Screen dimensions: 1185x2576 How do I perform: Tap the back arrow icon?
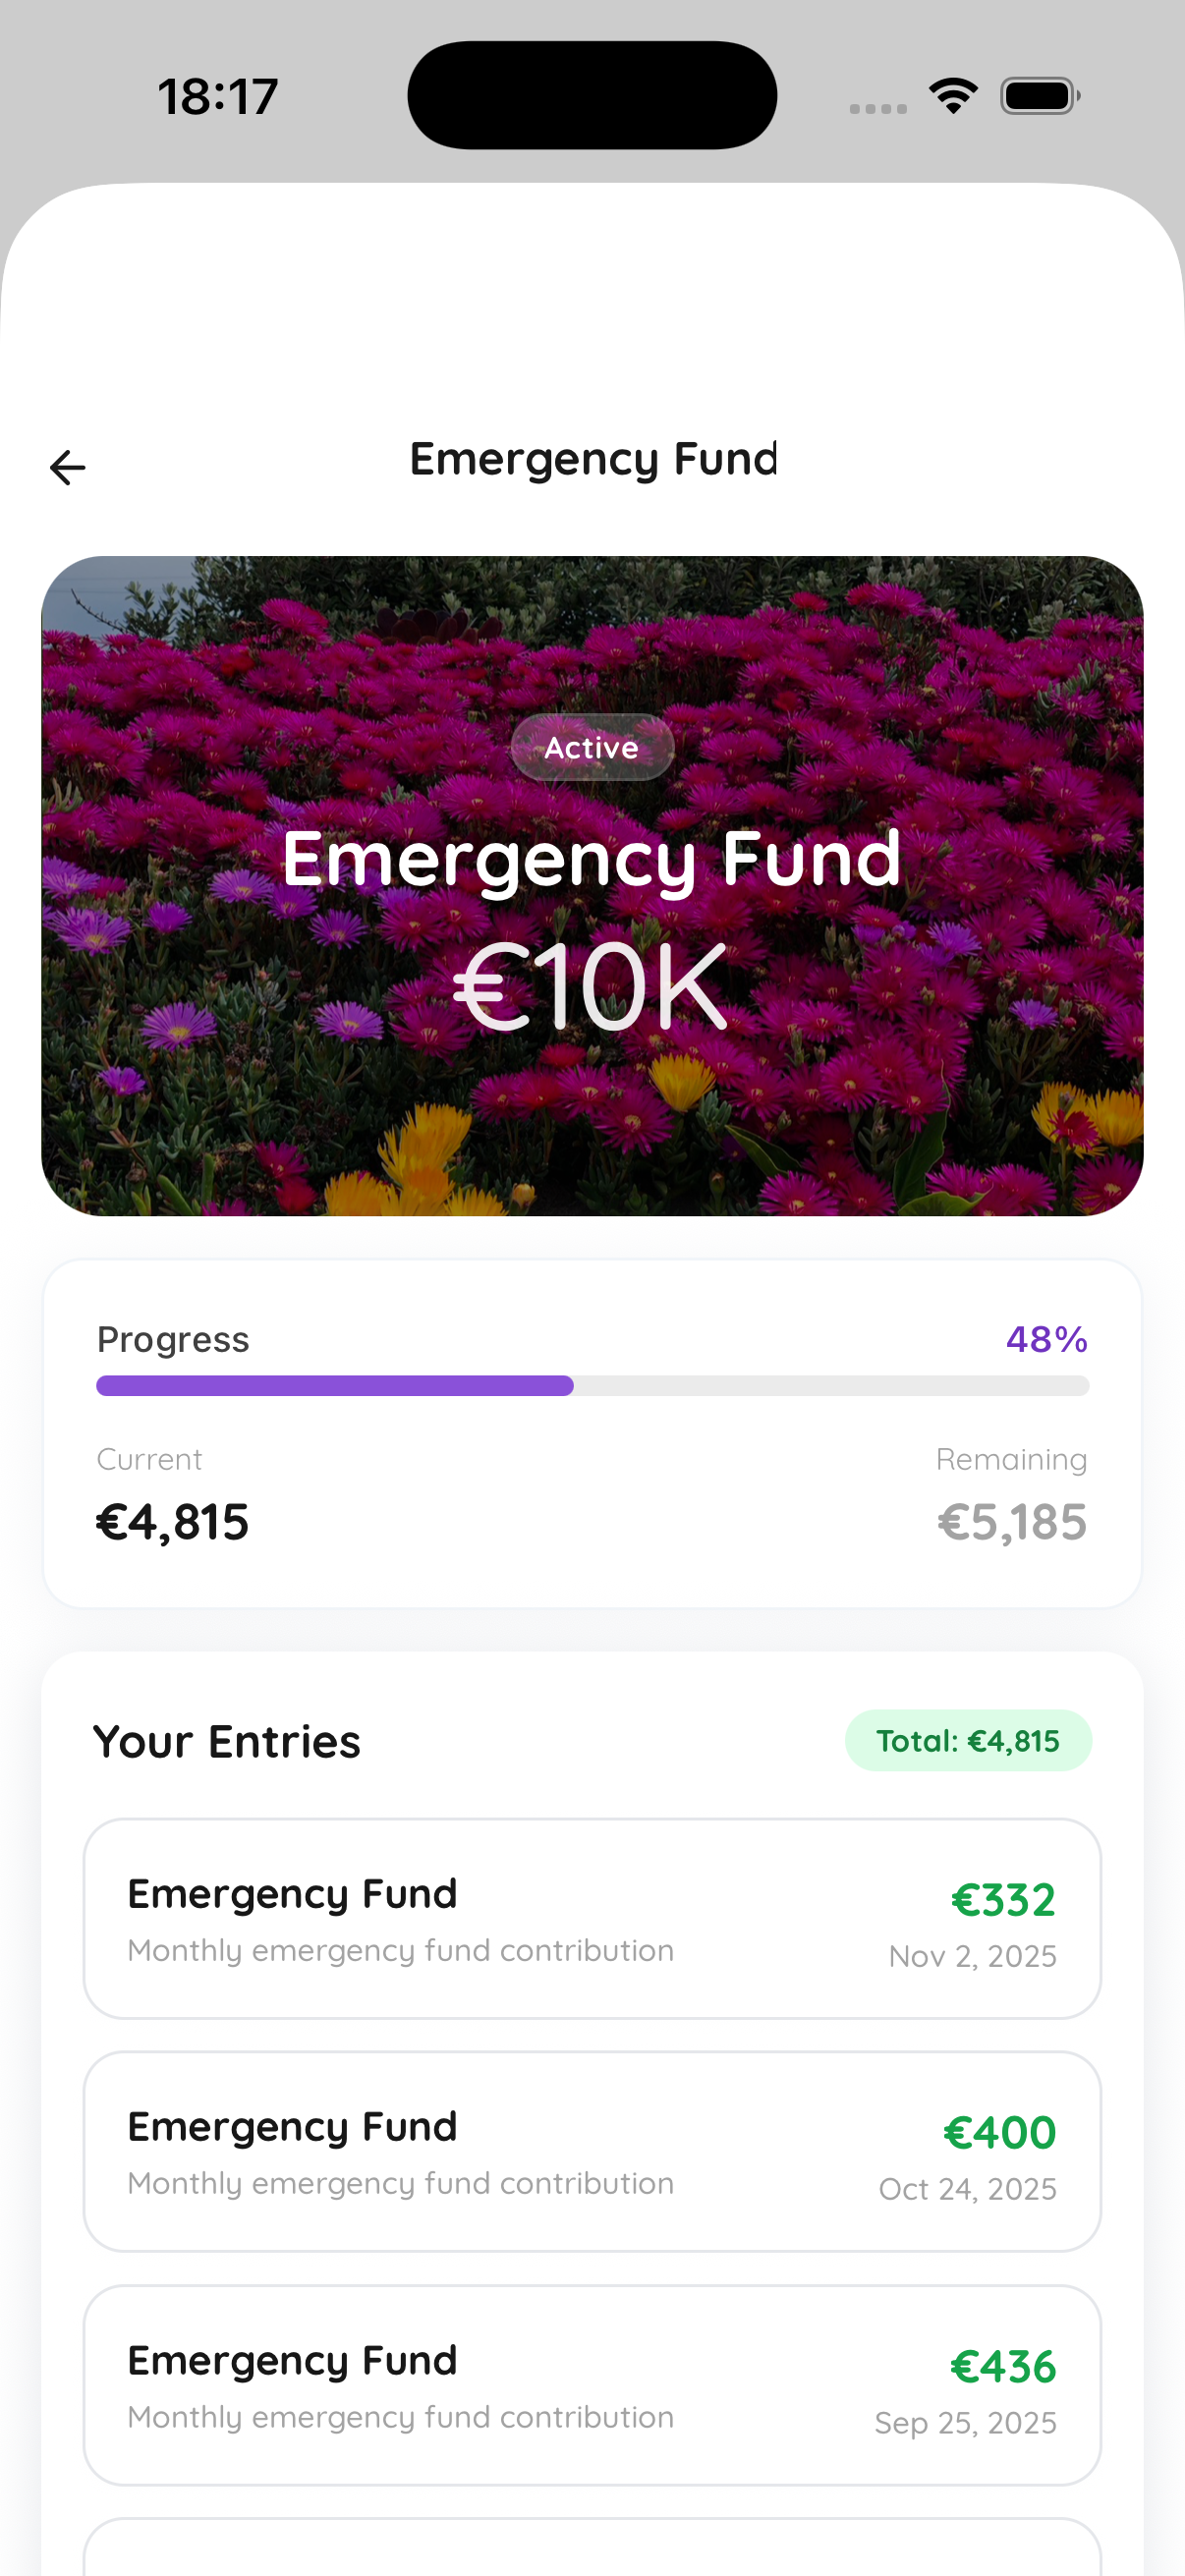pos(68,467)
